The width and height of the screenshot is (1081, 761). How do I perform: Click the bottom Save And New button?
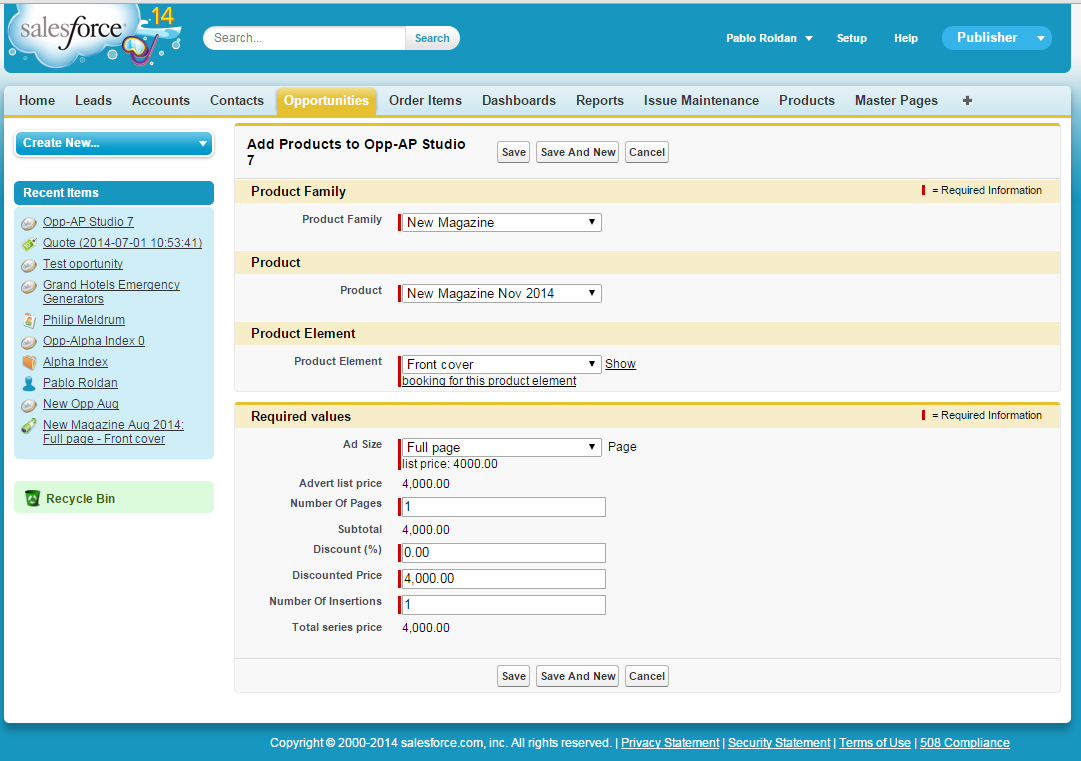[578, 676]
